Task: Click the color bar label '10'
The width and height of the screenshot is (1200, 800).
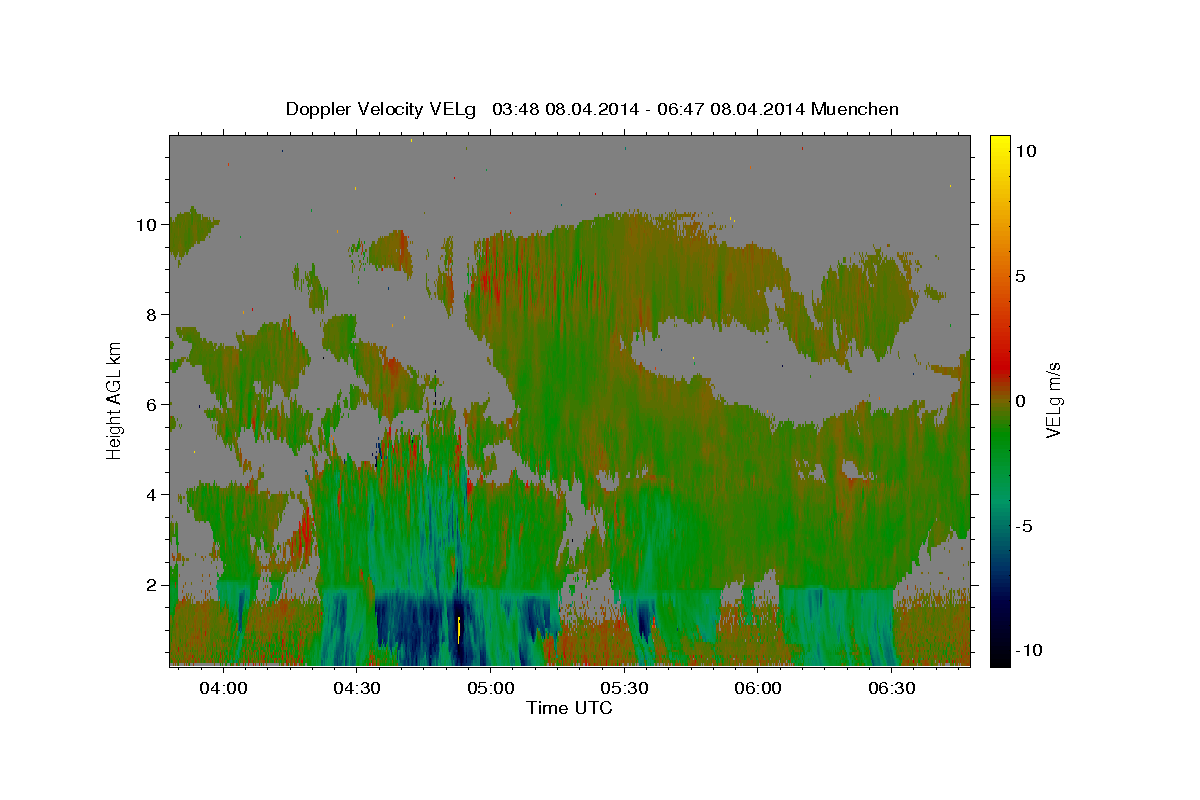Action: tap(1025, 151)
